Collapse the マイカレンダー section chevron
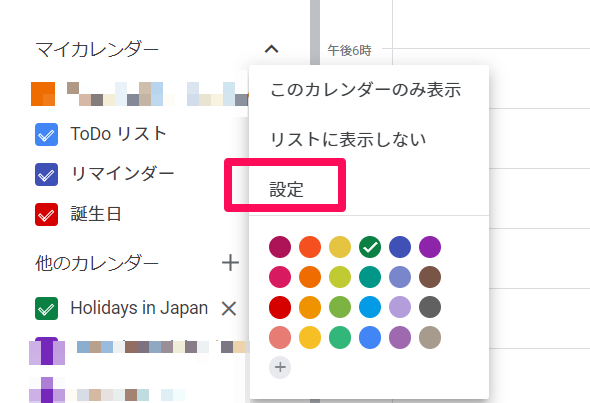 [x=271, y=49]
